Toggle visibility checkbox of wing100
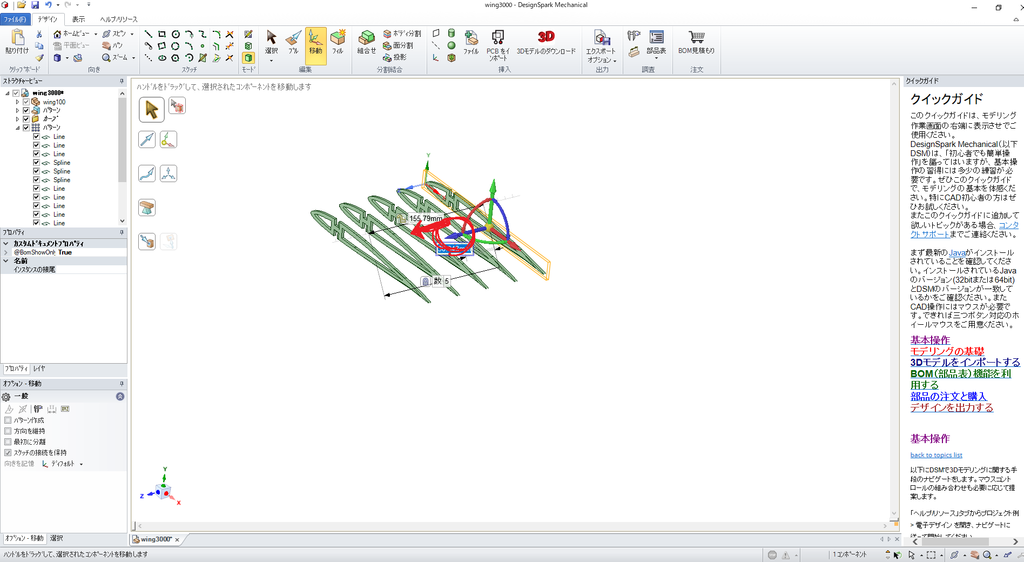 click(x=26, y=102)
